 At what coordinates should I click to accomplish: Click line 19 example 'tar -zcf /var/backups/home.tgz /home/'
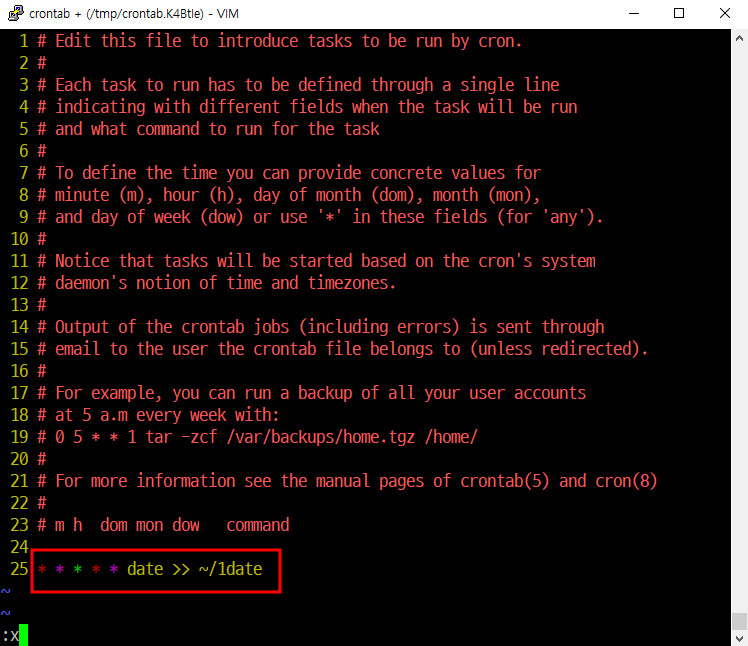pyautogui.click(x=312, y=437)
